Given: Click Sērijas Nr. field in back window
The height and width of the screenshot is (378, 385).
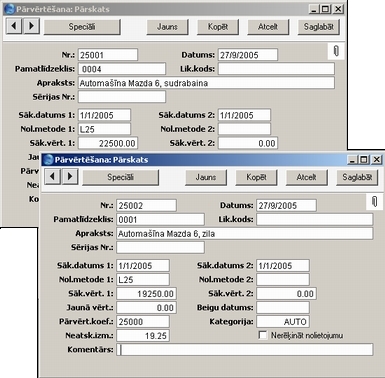Looking at the screenshot, I should pyautogui.click(x=122, y=97).
